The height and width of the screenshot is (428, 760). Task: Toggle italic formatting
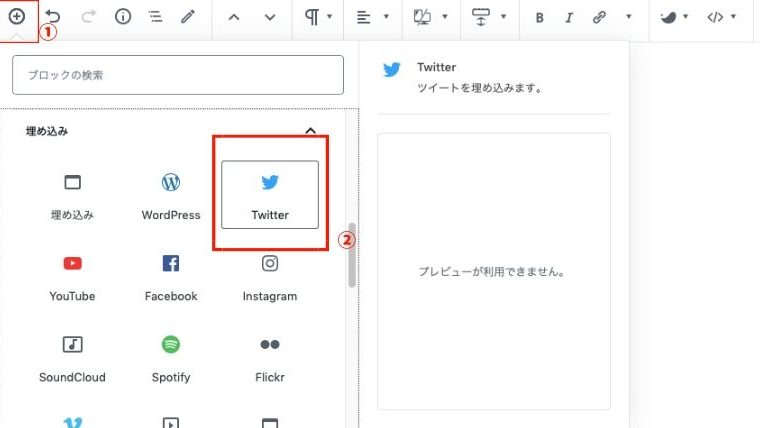(569, 18)
